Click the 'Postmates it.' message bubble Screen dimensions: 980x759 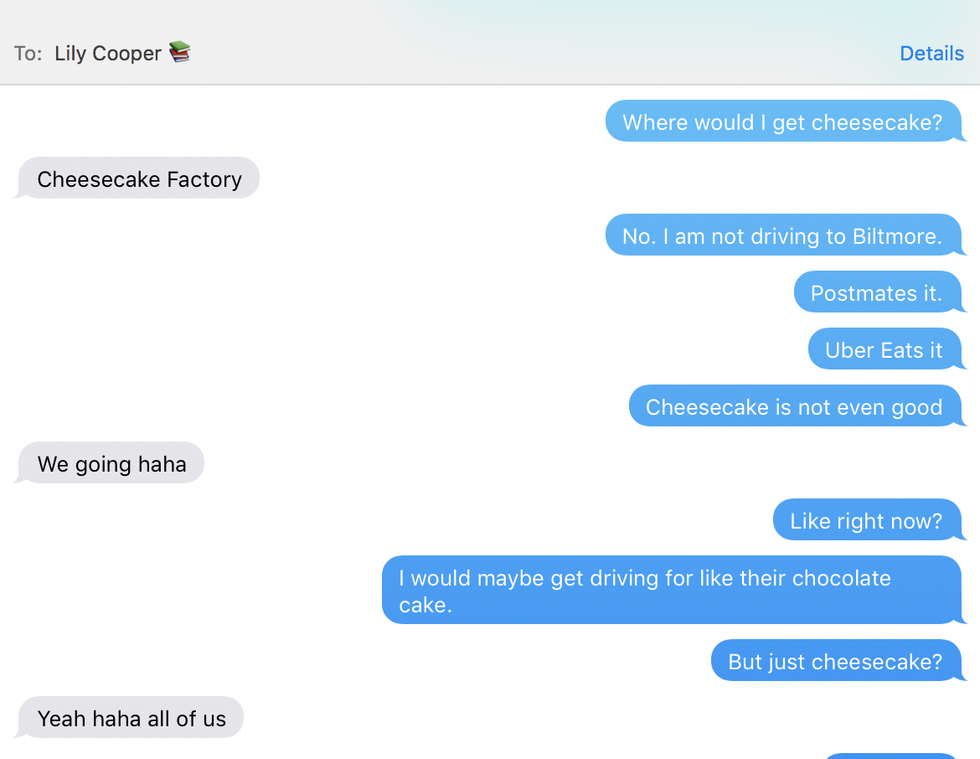(x=877, y=292)
